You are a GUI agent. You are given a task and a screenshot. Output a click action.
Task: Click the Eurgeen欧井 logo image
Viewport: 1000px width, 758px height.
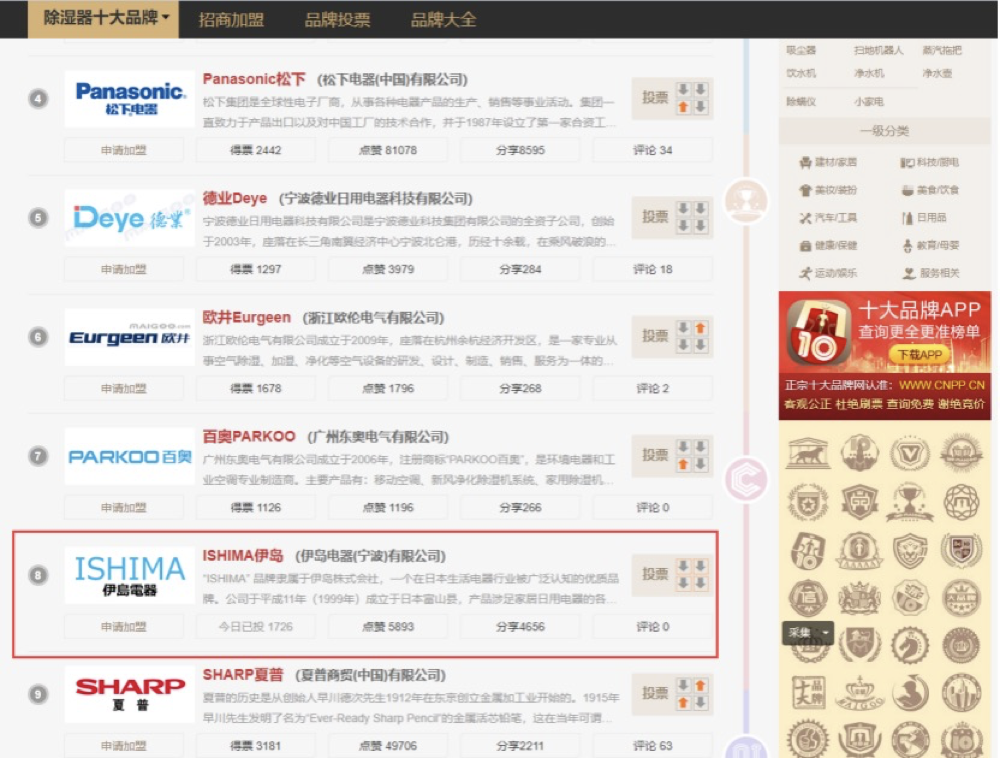pos(129,337)
